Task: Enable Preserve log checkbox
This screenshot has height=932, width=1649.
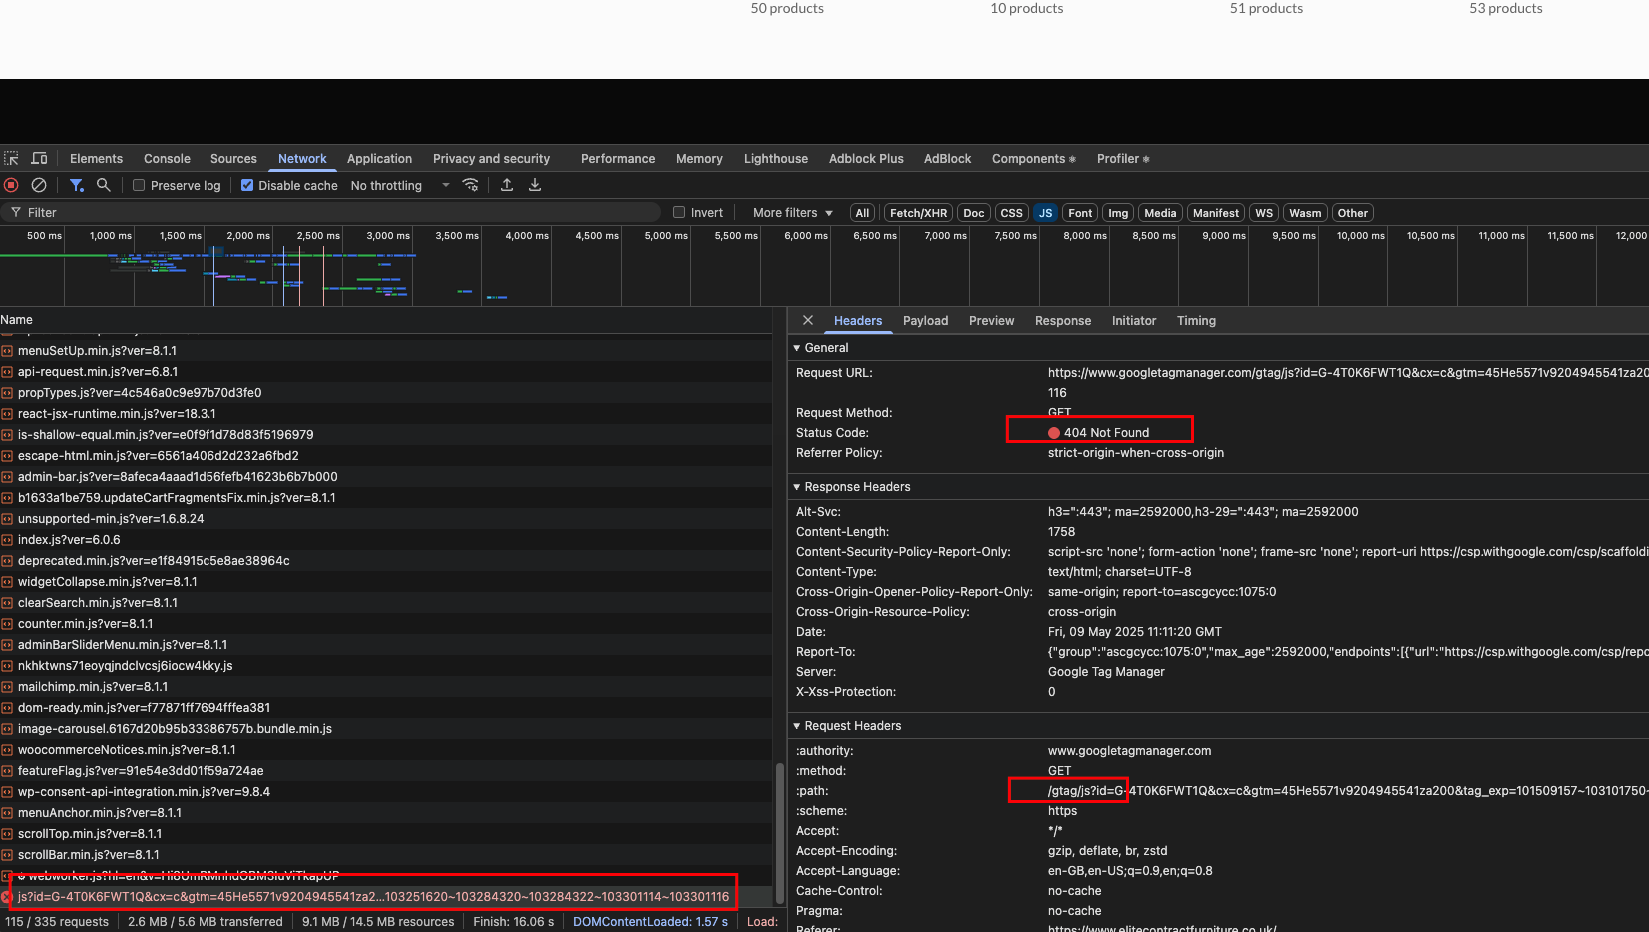Action: pos(139,185)
